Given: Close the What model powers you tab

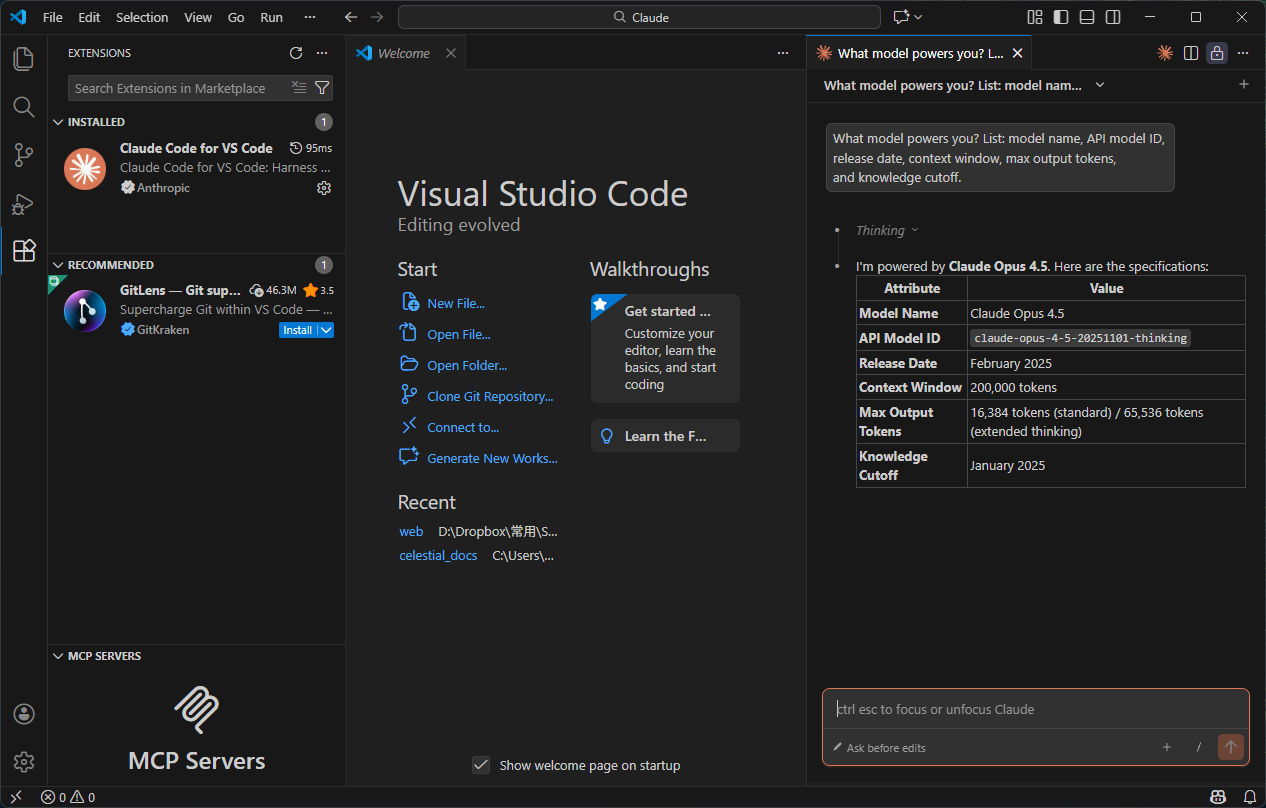Looking at the screenshot, I should 1018,53.
